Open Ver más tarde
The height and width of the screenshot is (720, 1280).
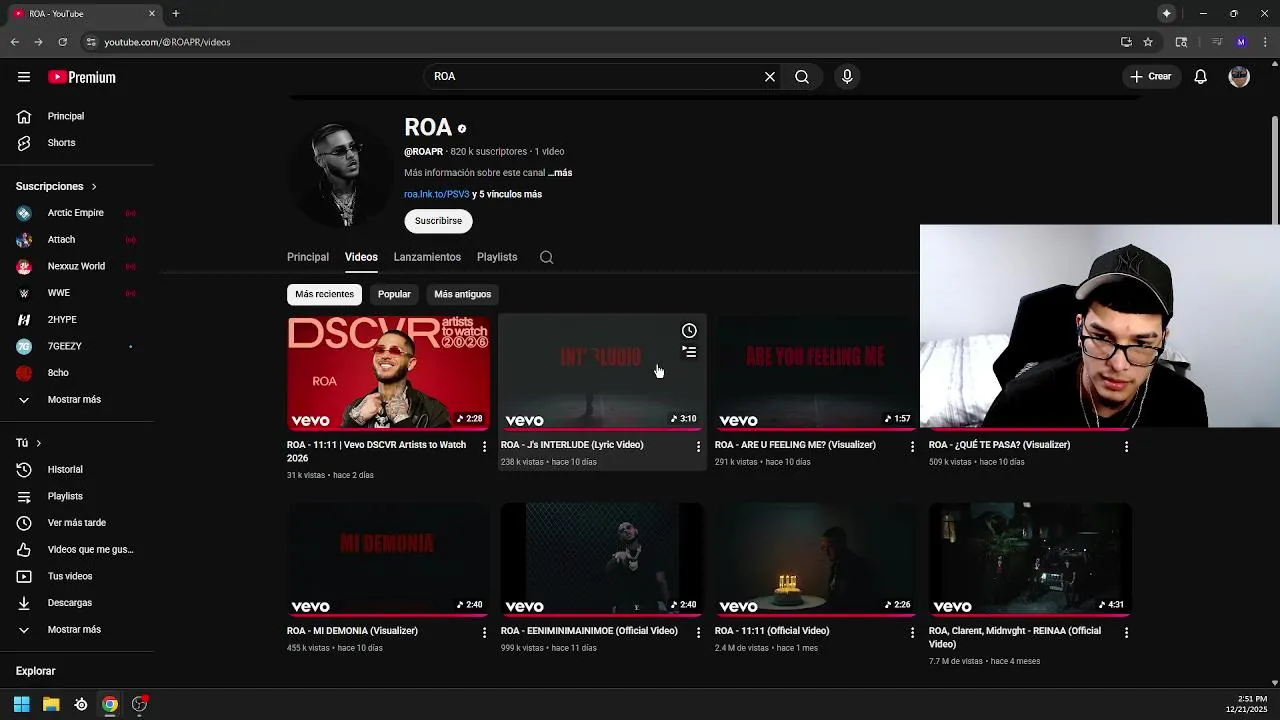point(77,523)
